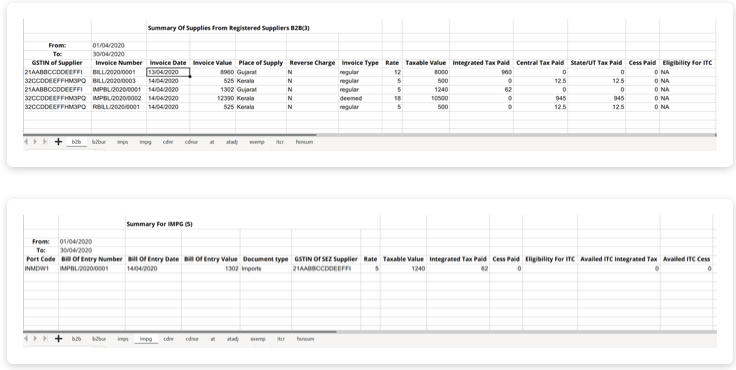
Task: Go to next sheet tab in B2B spreadsheet
Action: point(35,141)
